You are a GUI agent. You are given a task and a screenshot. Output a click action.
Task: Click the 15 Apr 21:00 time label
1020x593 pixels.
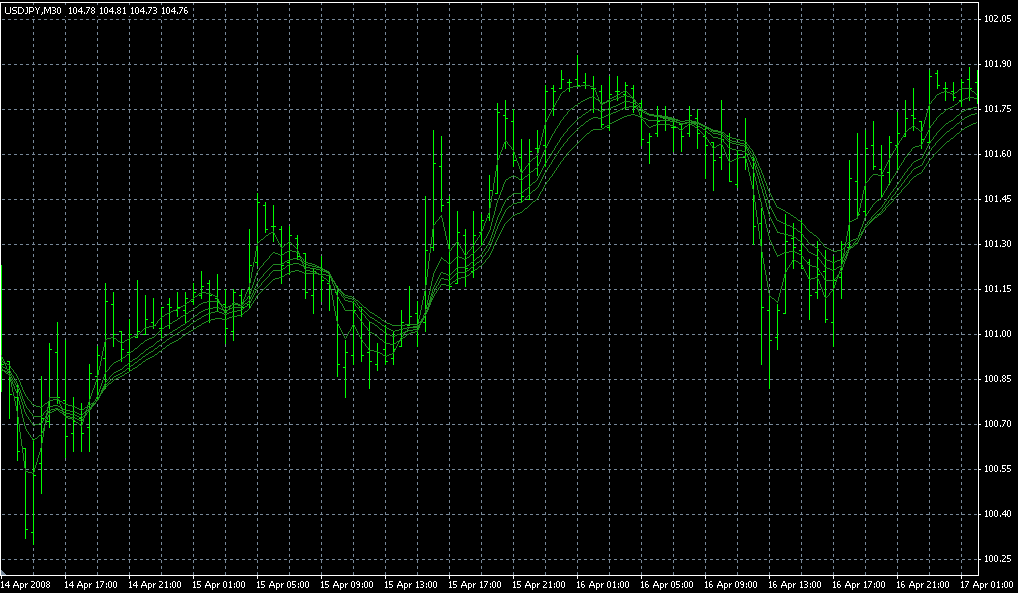(x=539, y=585)
